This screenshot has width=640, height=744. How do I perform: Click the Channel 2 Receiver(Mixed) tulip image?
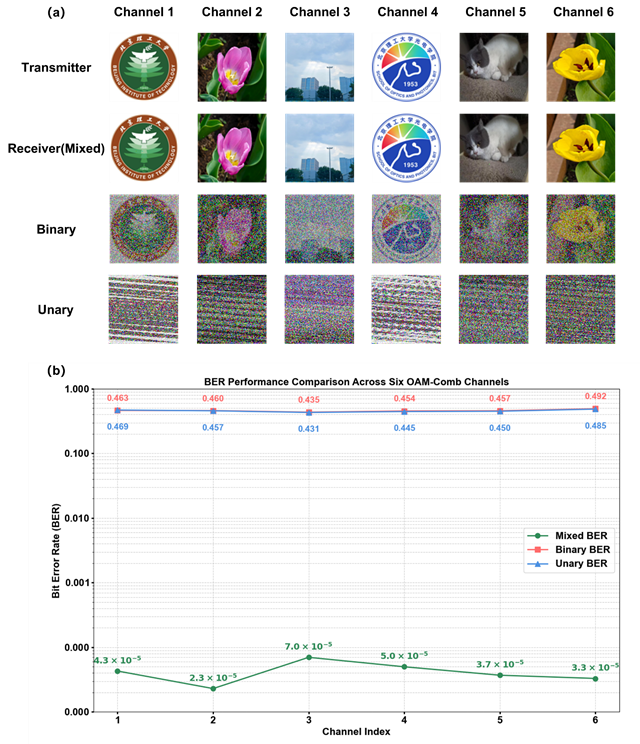coord(232,148)
